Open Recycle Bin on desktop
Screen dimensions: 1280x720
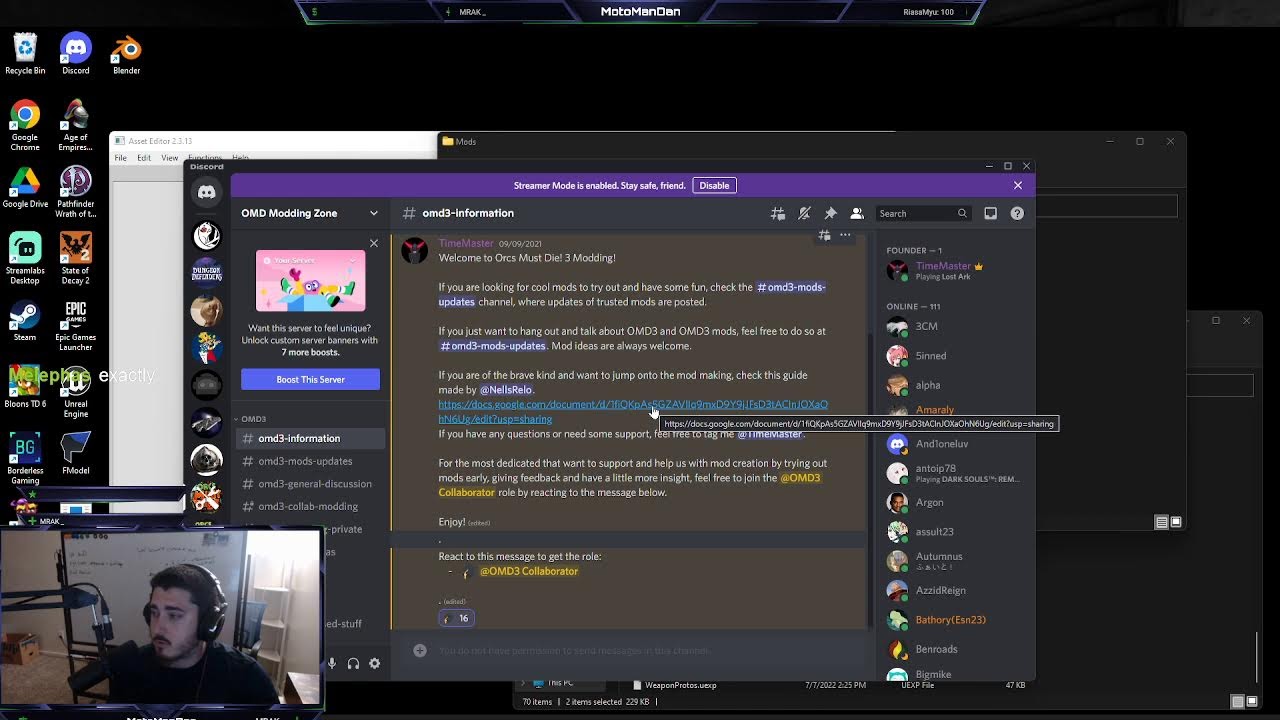click(x=25, y=55)
